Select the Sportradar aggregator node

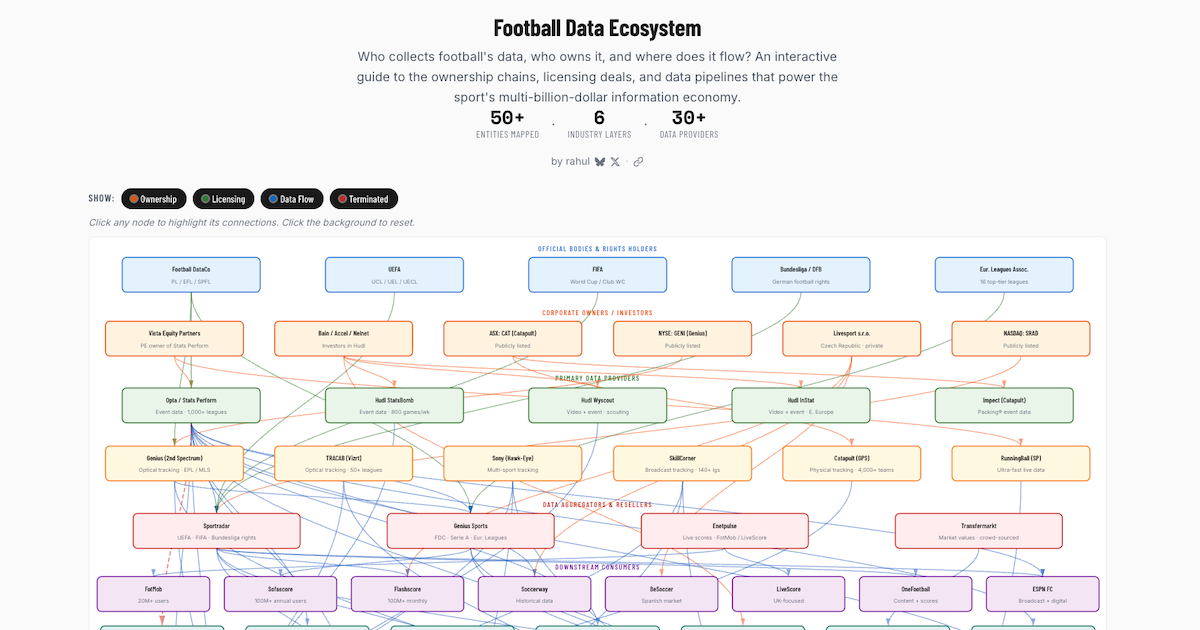point(216,531)
